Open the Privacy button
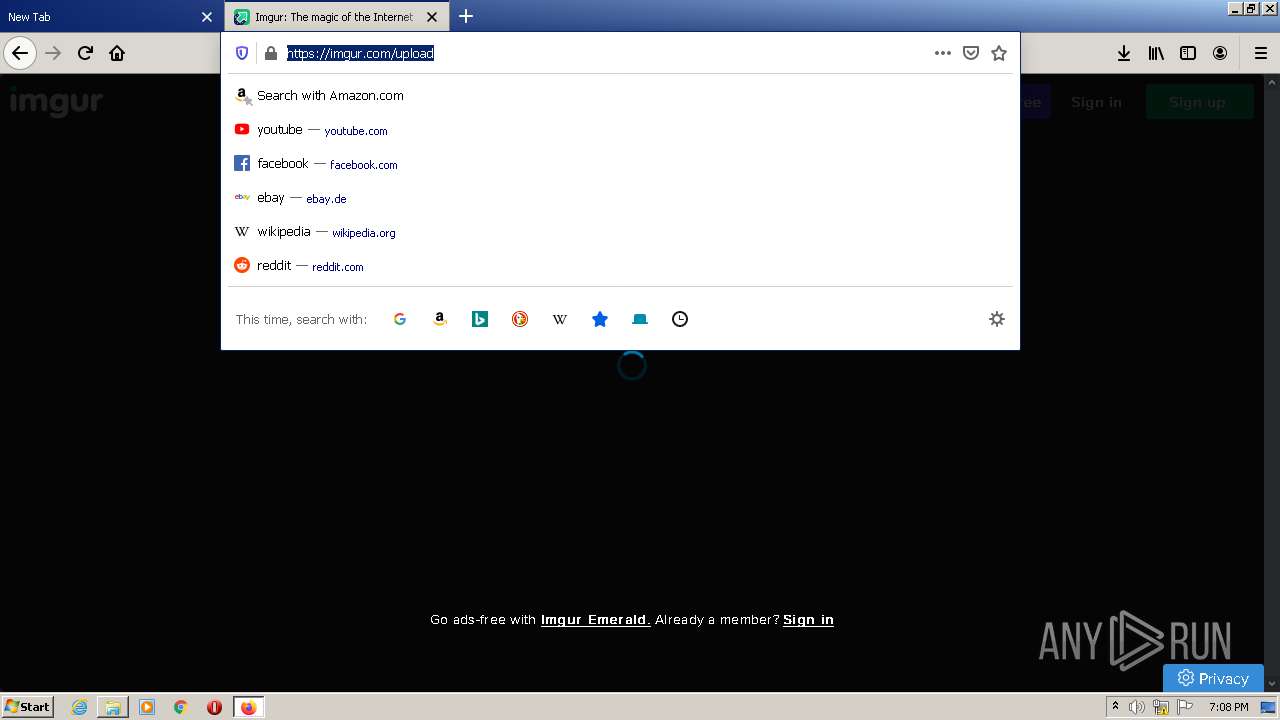Screen dimensions: 1280x720 pyautogui.click(x=1213, y=678)
